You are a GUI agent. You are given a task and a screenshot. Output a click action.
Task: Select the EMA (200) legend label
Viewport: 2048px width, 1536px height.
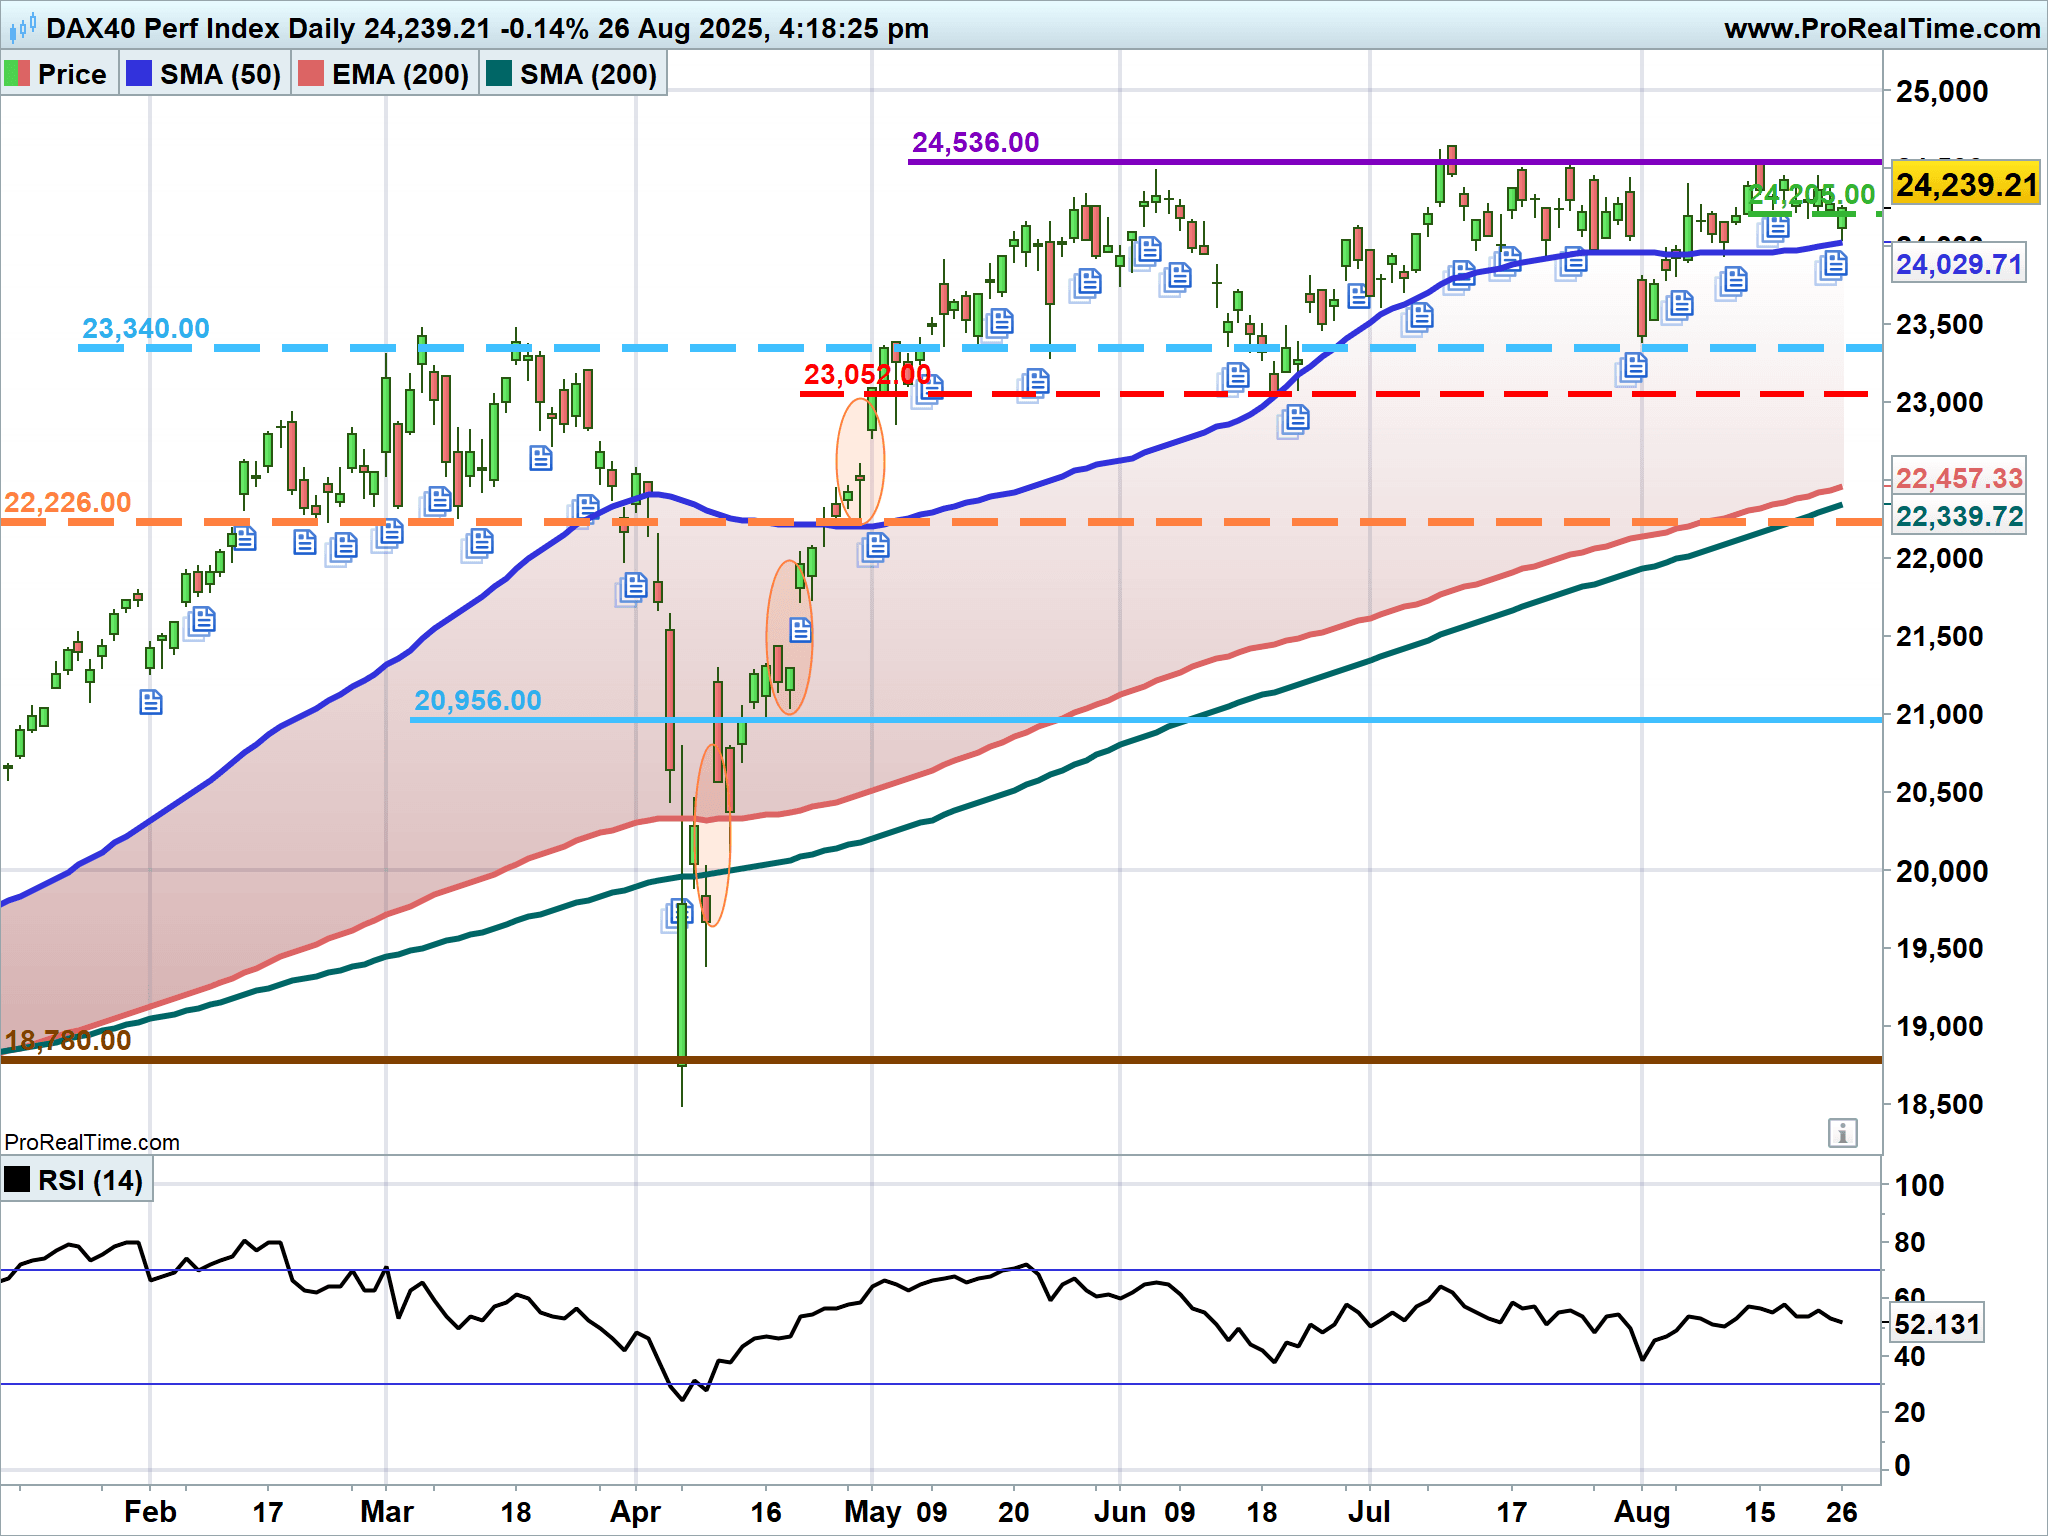click(400, 74)
